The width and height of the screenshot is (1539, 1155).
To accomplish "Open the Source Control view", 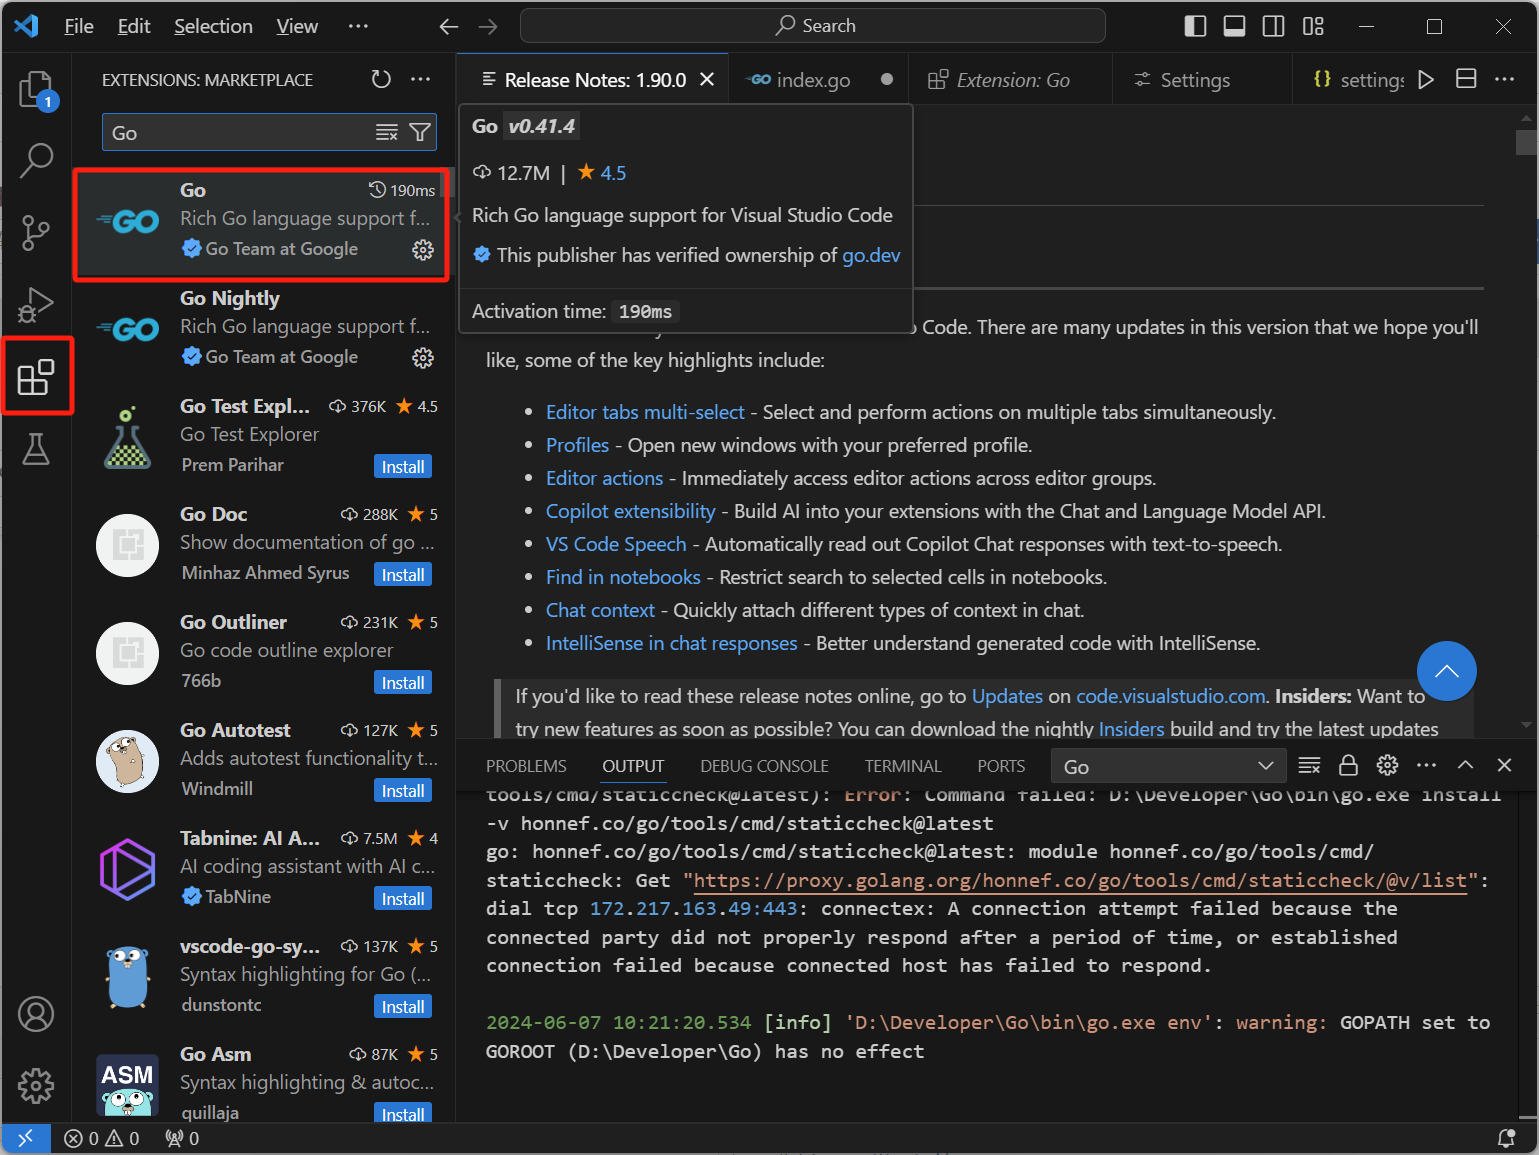I will 36,232.
